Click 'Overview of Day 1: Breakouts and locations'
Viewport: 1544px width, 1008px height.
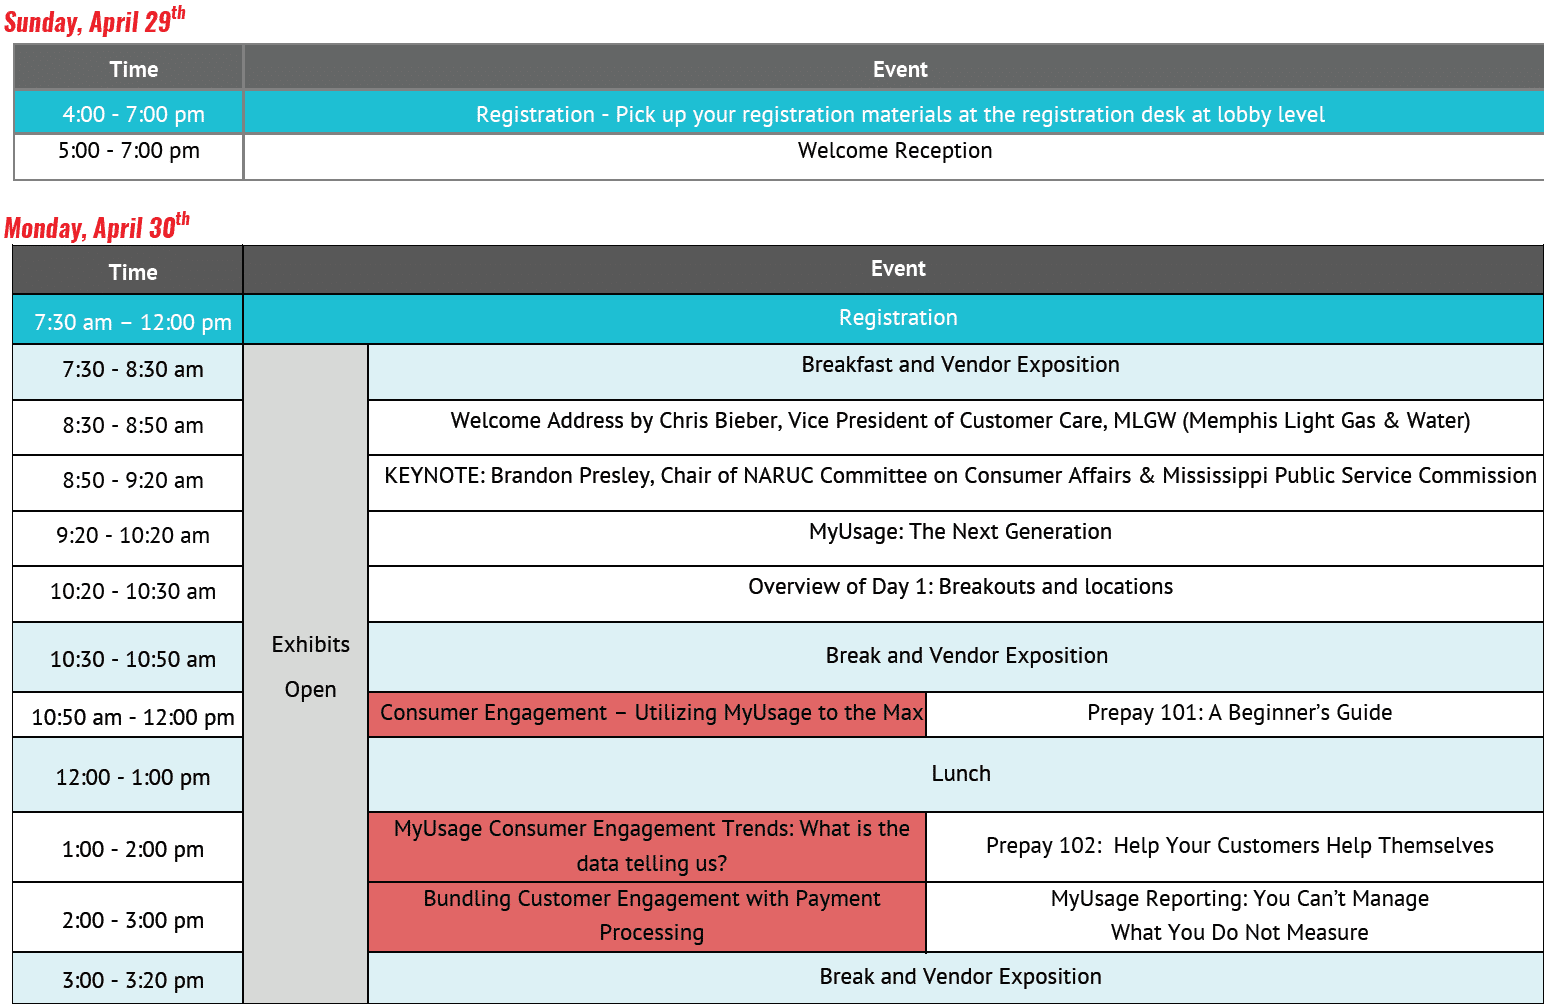coord(956,594)
